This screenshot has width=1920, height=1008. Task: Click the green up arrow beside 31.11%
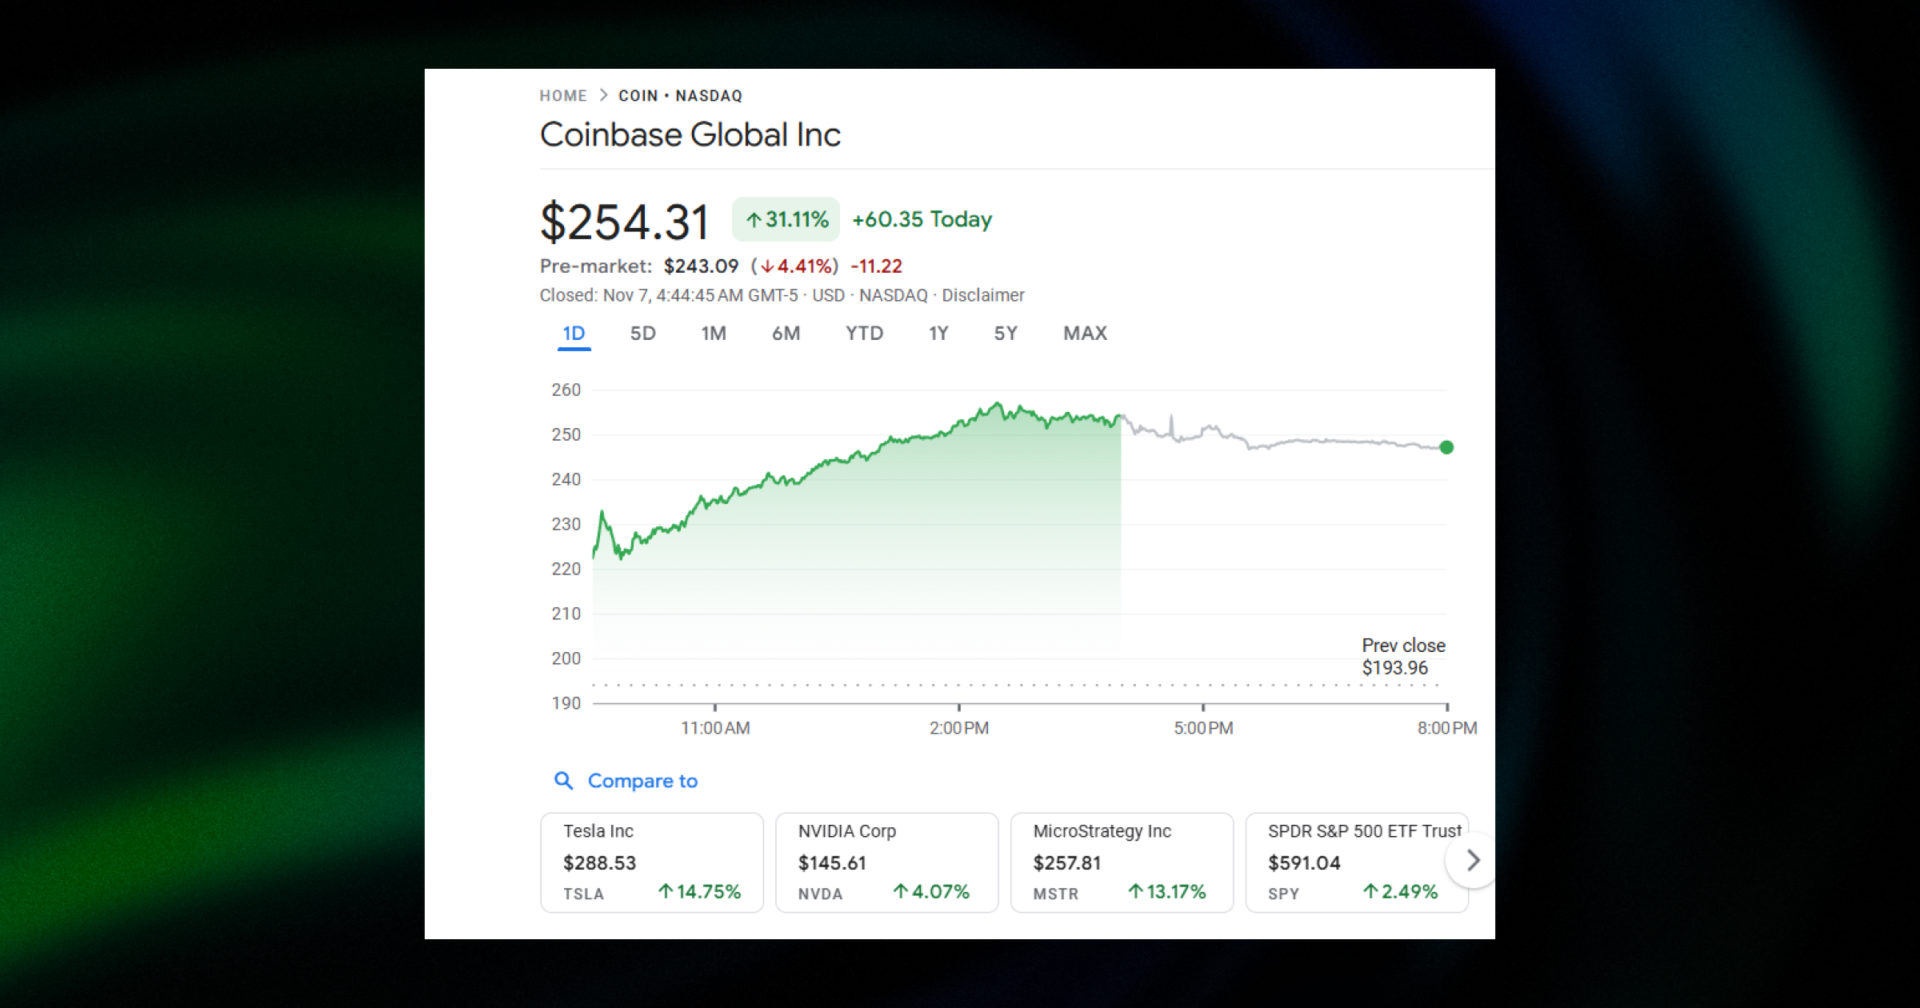coord(756,218)
